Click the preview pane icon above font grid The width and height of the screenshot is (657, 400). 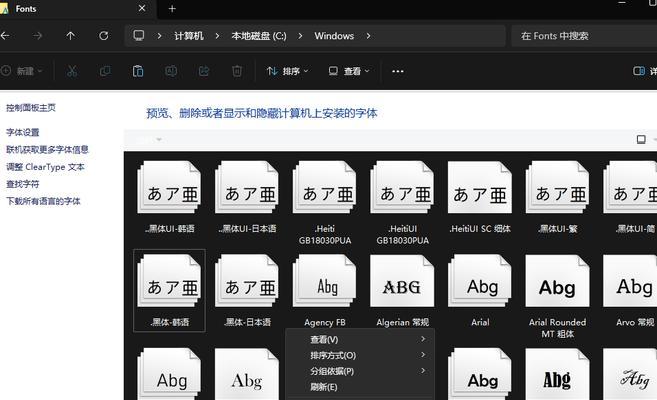pos(641,139)
